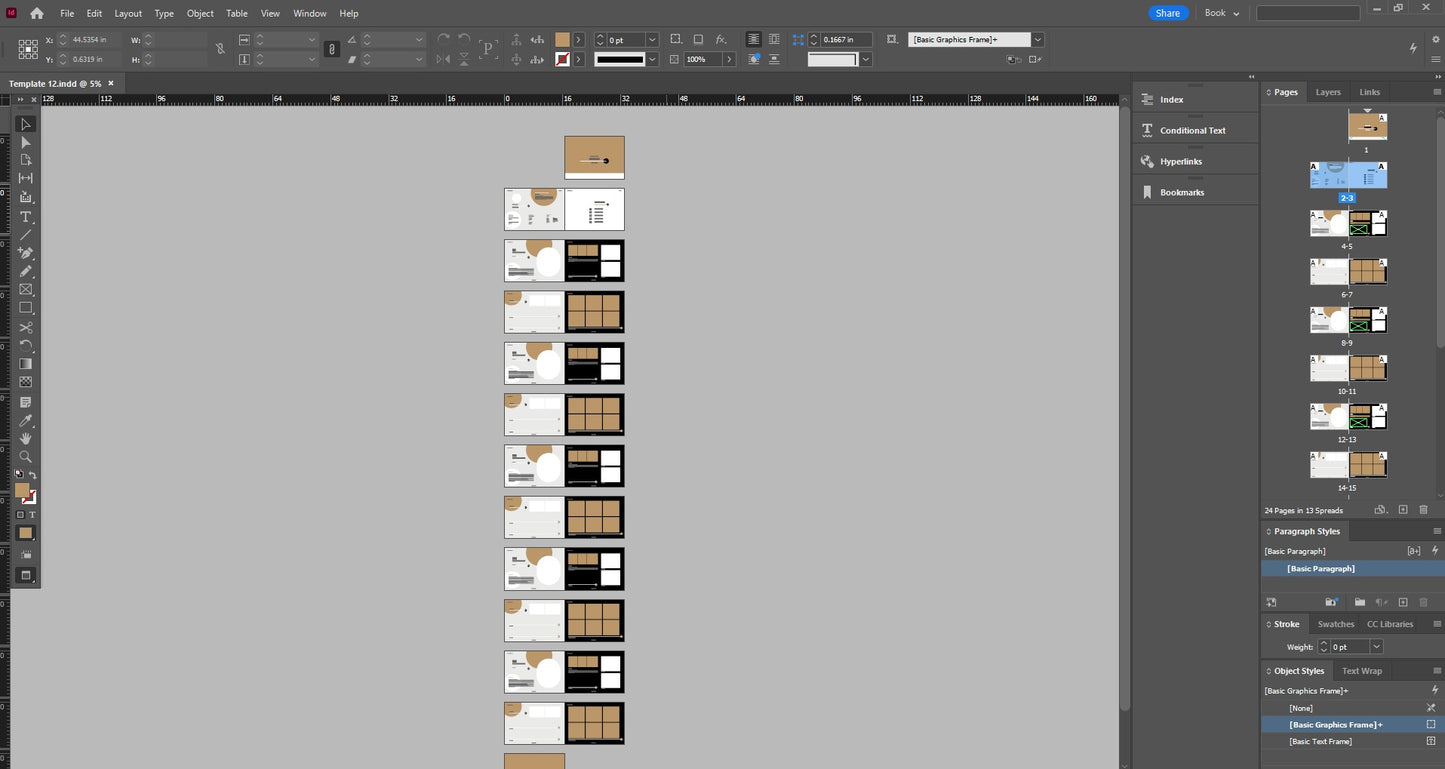Image resolution: width=1445 pixels, height=769 pixels.
Task: Click the Direct Selection tool
Action: coord(26,142)
